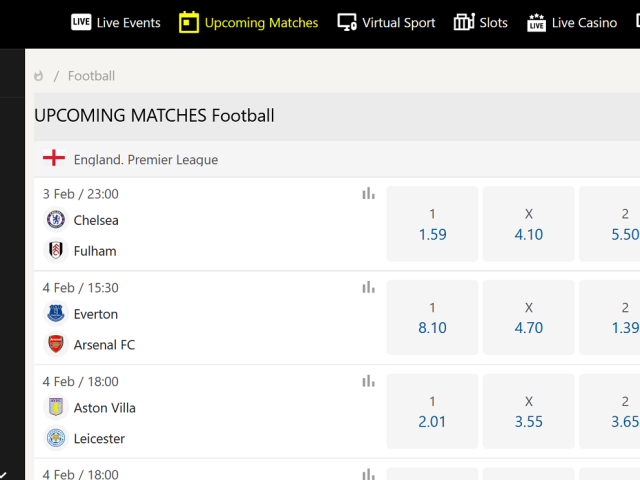
Task: Select Chelsea home win odds 1.59
Action: click(432, 224)
